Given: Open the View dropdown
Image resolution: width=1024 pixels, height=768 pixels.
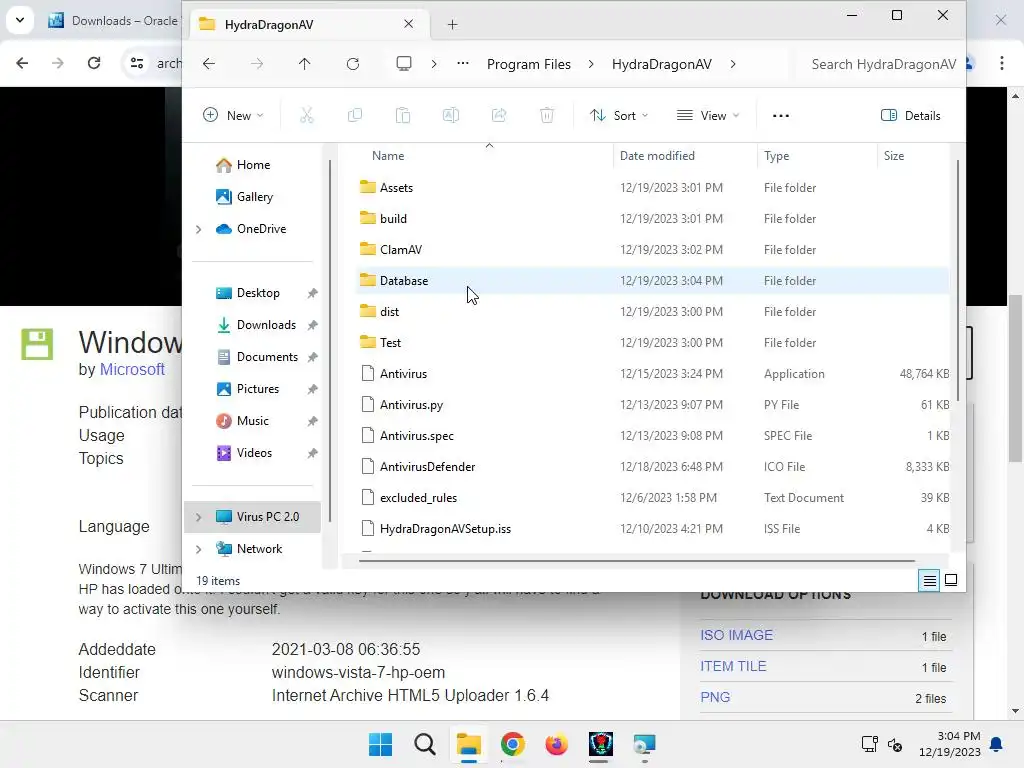Looking at the screenshot, I should click(x=708, y=116).
